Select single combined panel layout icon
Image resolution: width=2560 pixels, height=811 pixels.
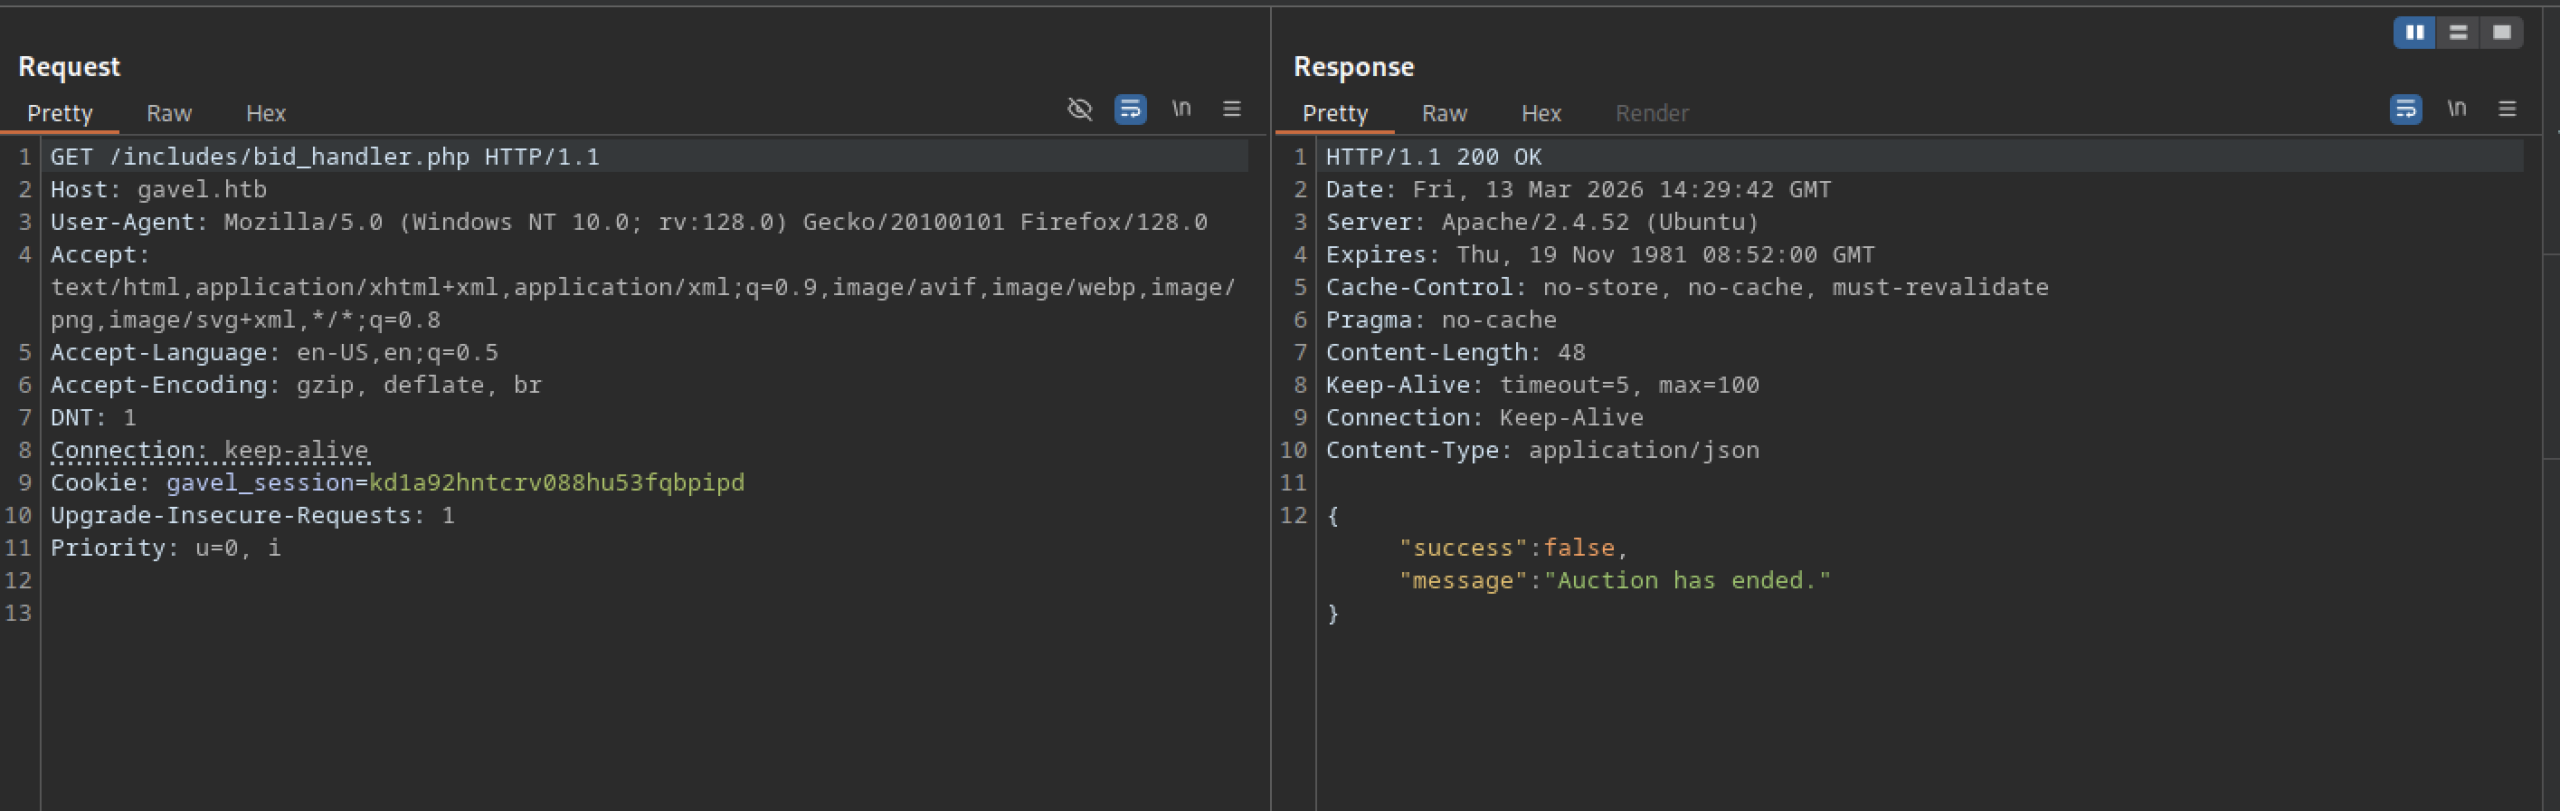(2502, 33)
